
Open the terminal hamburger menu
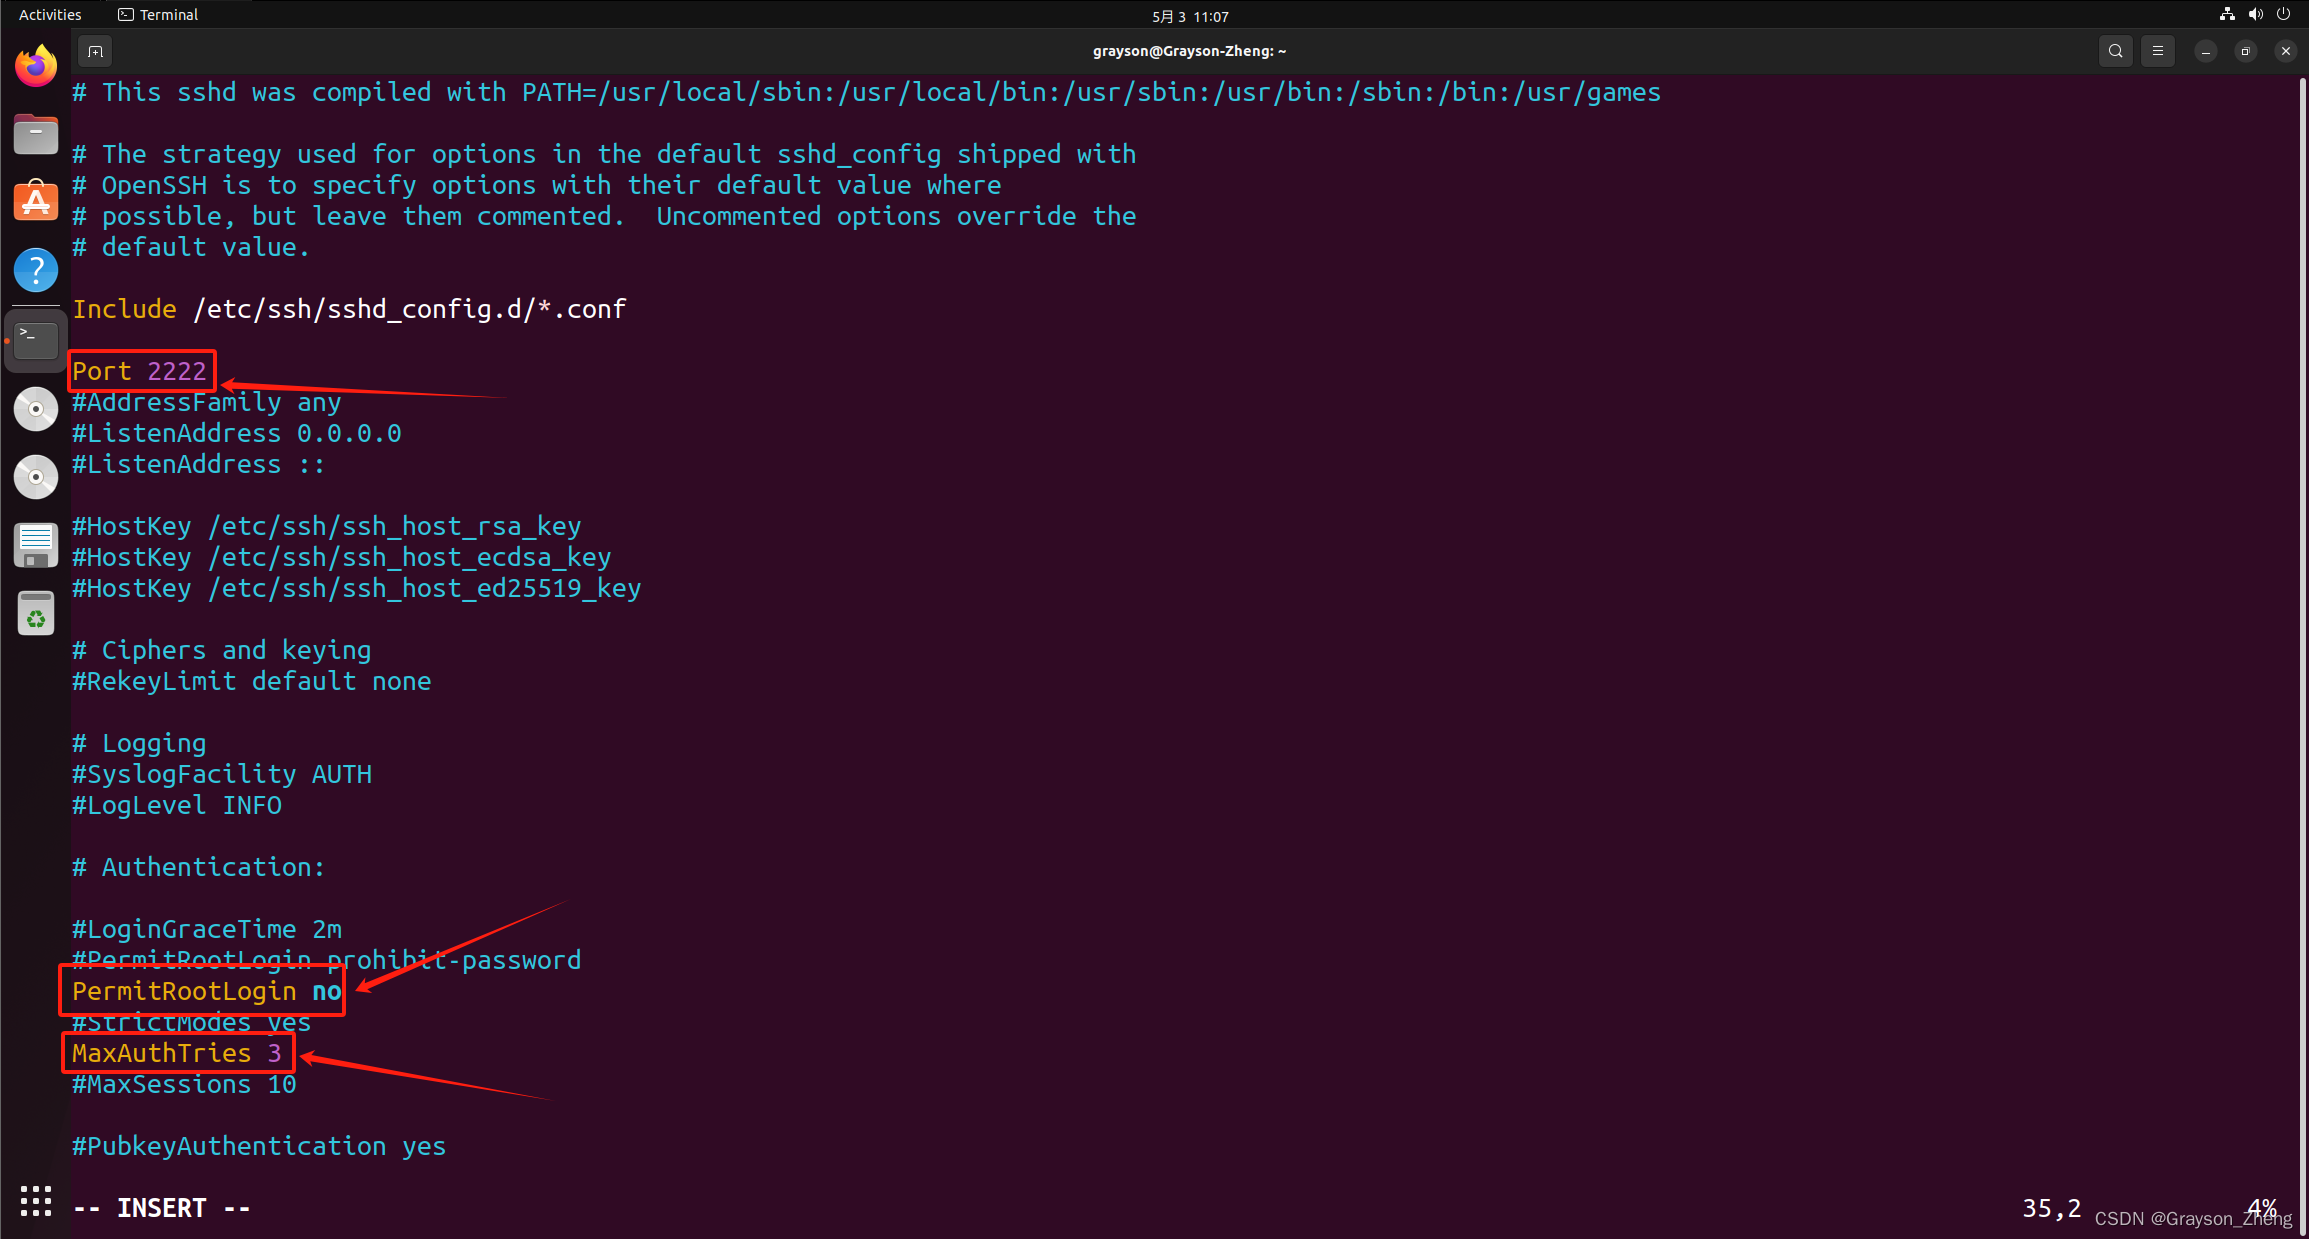click(2158, 51)
